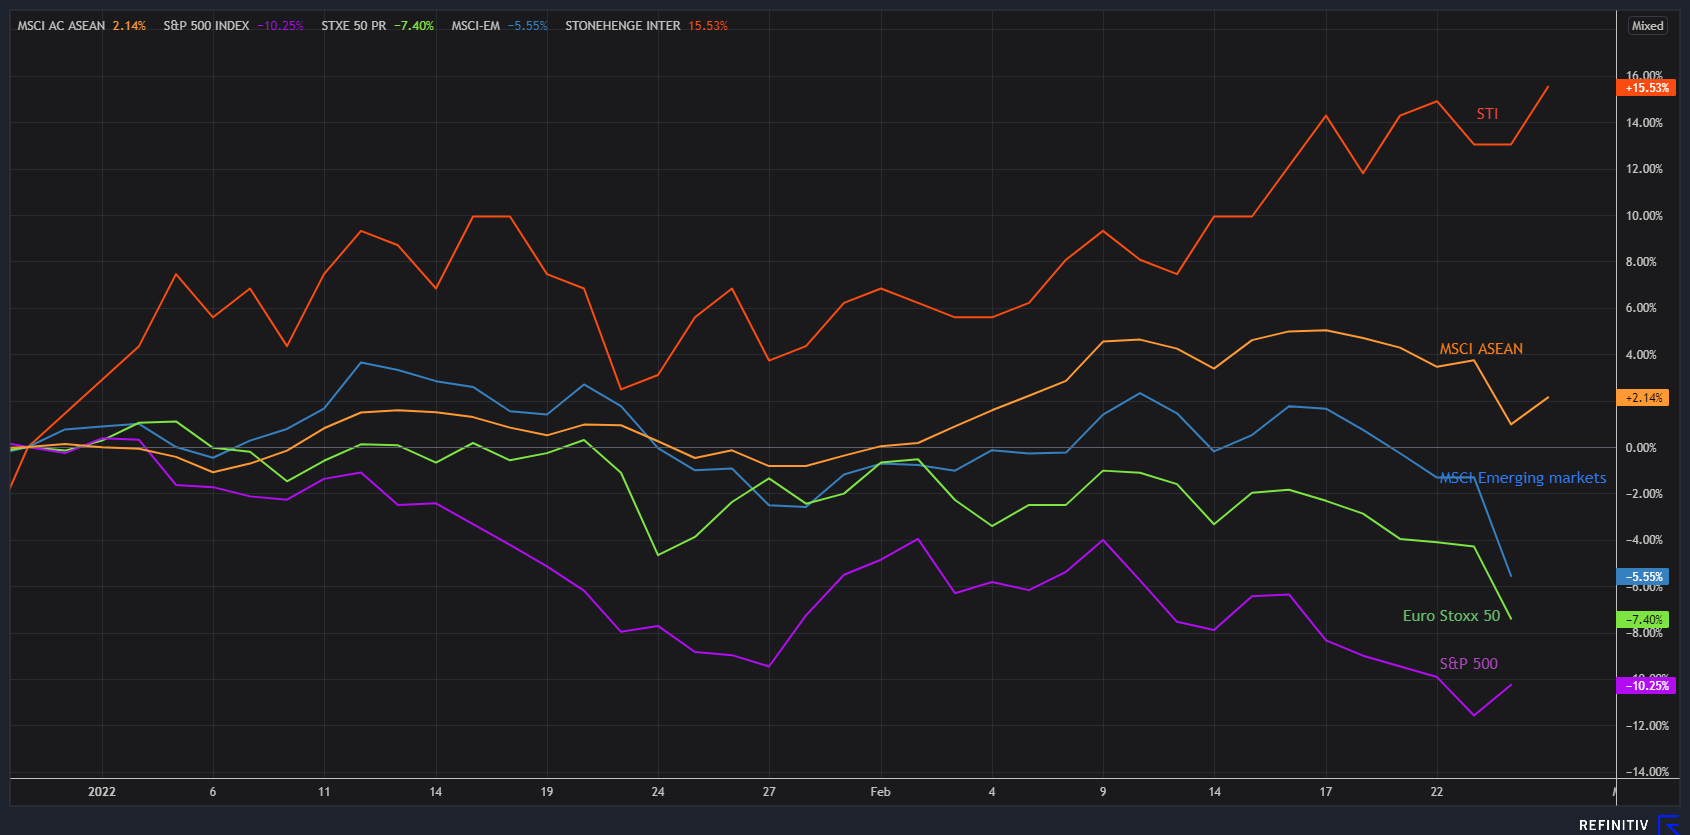
Task: Click the STXE 50 PR legend item
Action: [x=377, y=26]
